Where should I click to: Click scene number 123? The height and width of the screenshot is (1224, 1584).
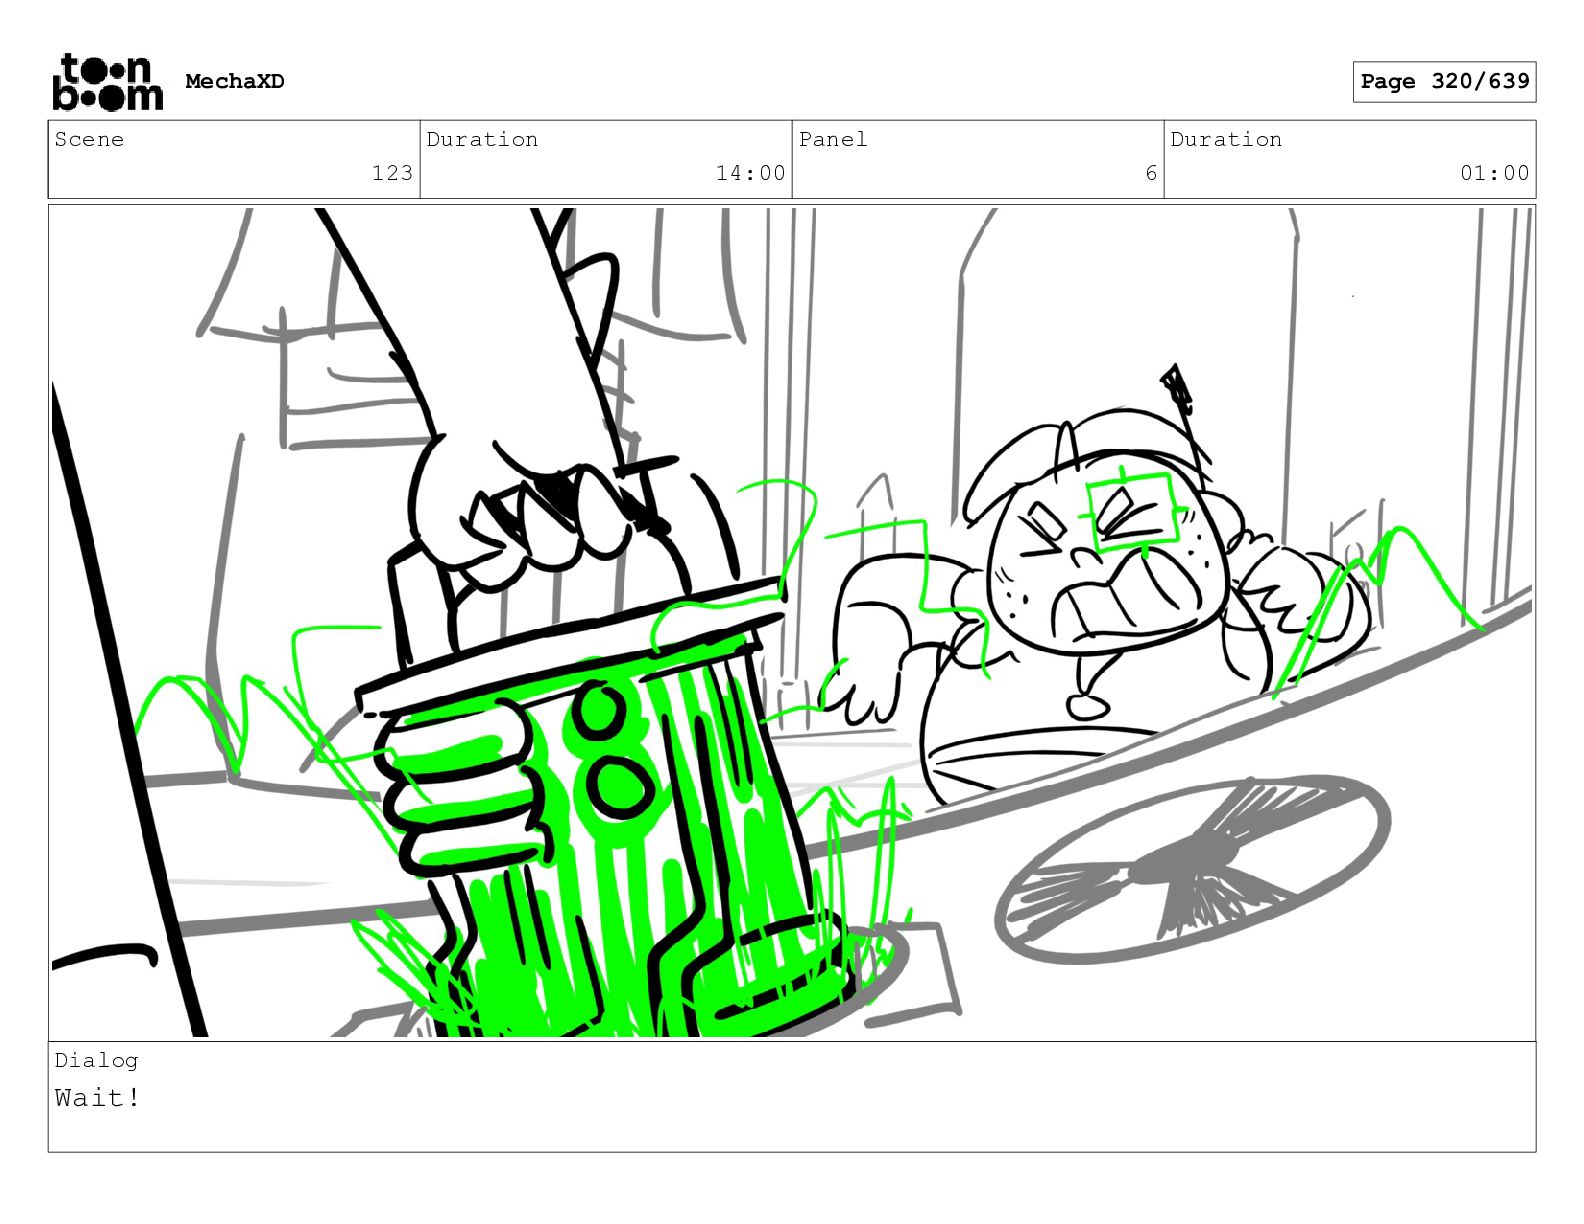coord(392,173)
